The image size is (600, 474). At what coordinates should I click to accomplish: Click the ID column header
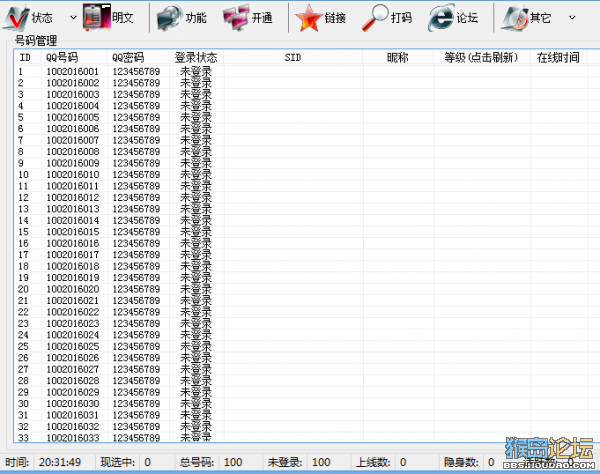[25, 58]
